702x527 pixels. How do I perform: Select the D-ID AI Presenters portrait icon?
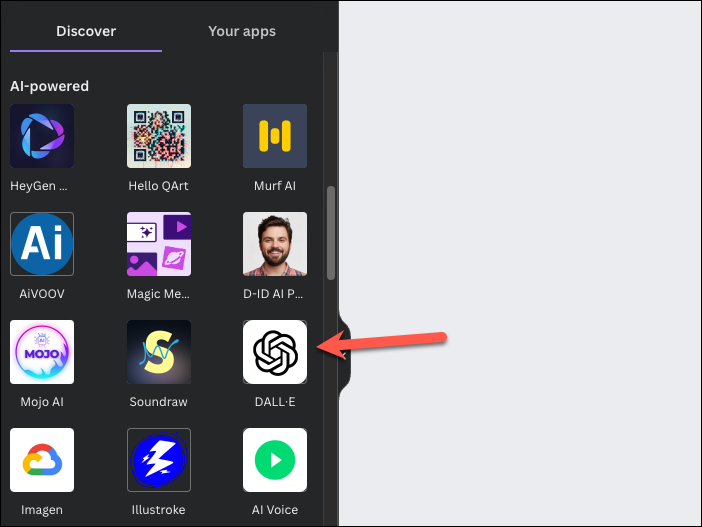coord(275,244)
